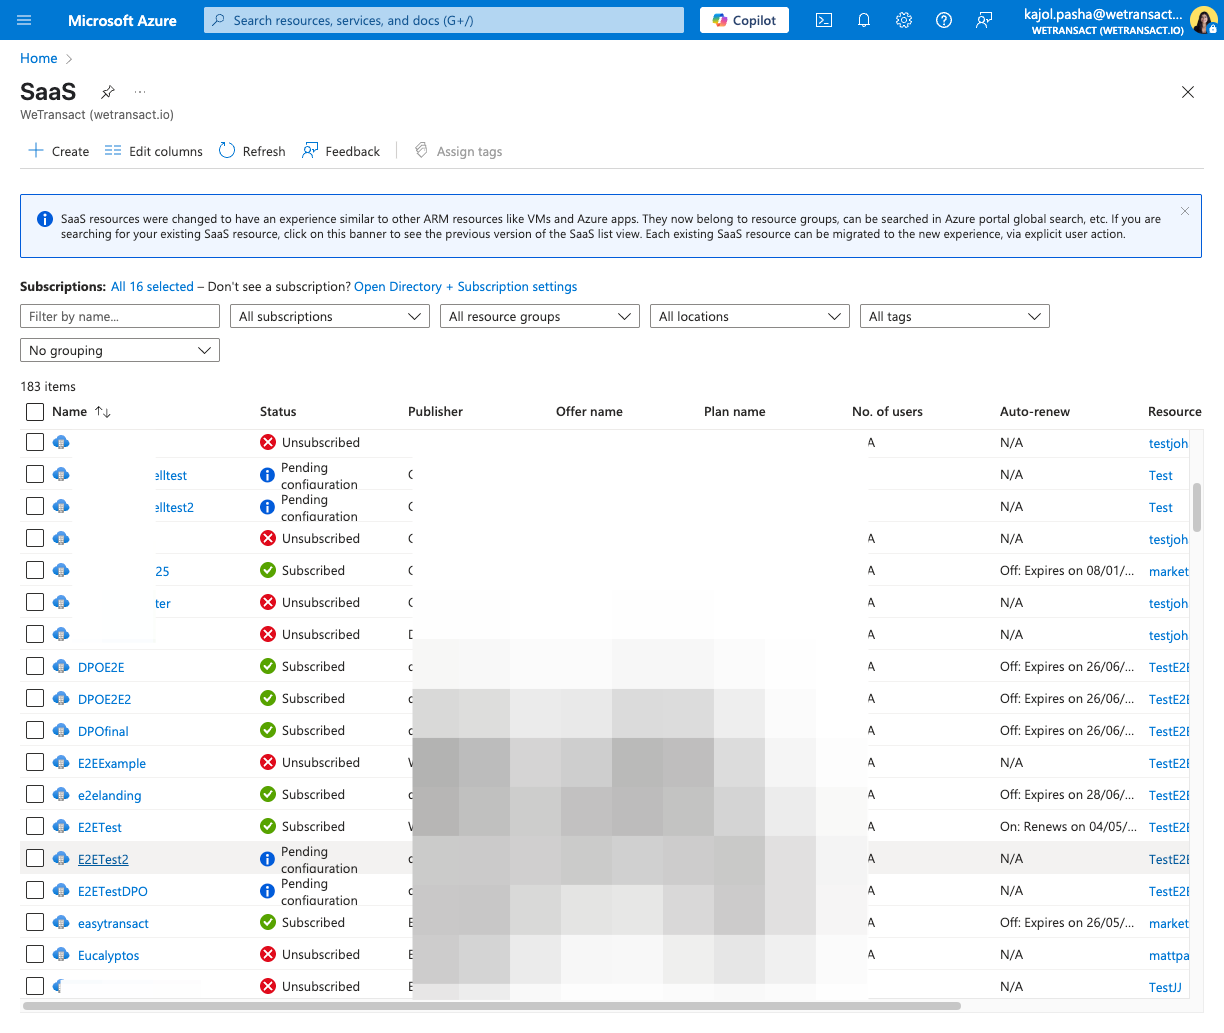Refresh the SaaS list
This screenshot has width=1224, height=1033.
tap(252, 151)
